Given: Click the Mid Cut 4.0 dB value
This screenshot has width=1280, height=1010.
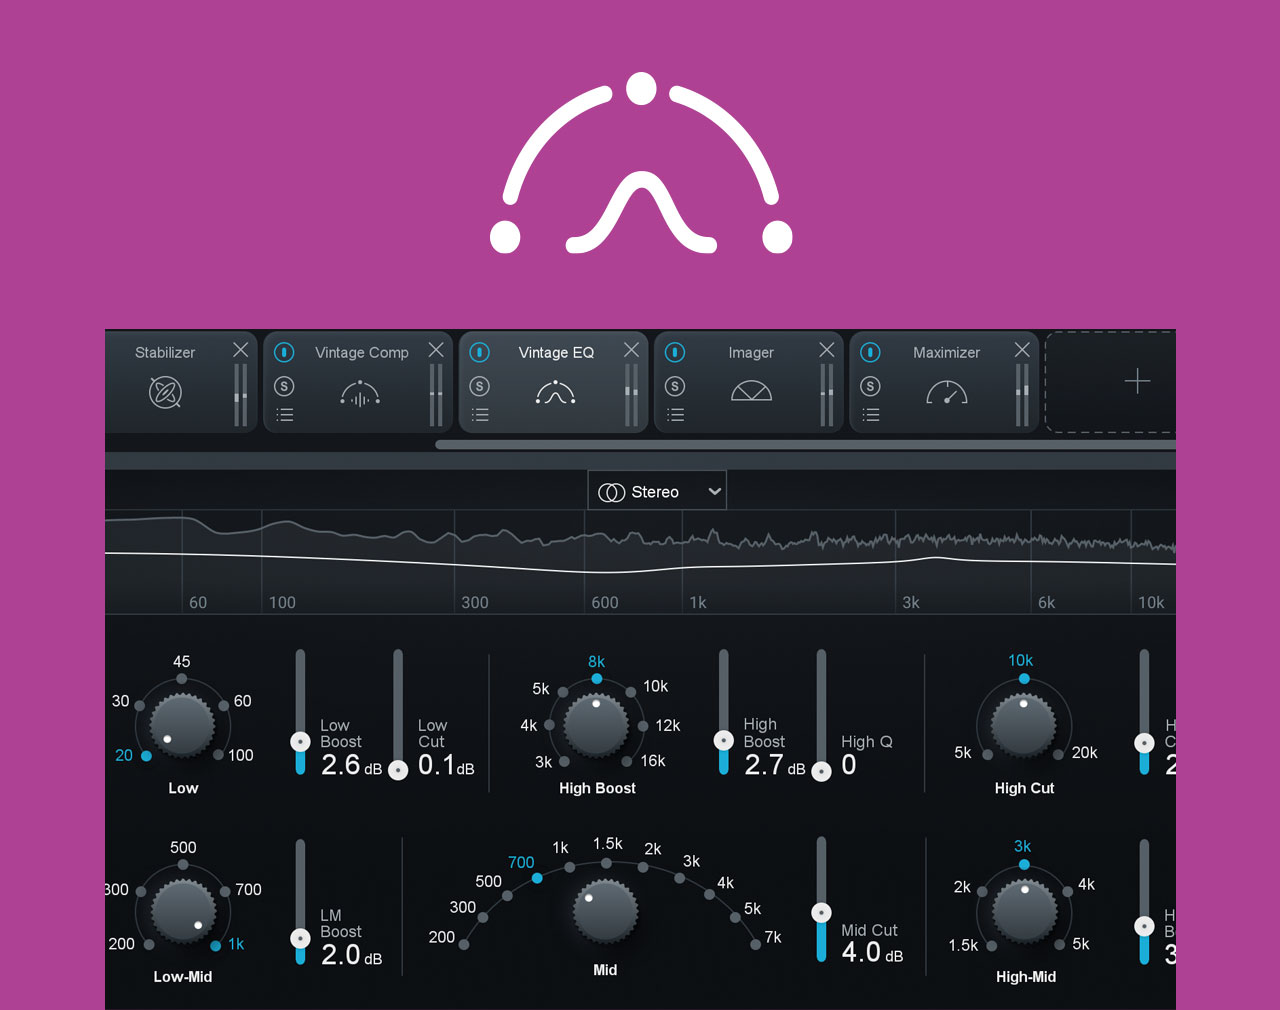Looking at the screenshot, I should (x=872, y=952).
